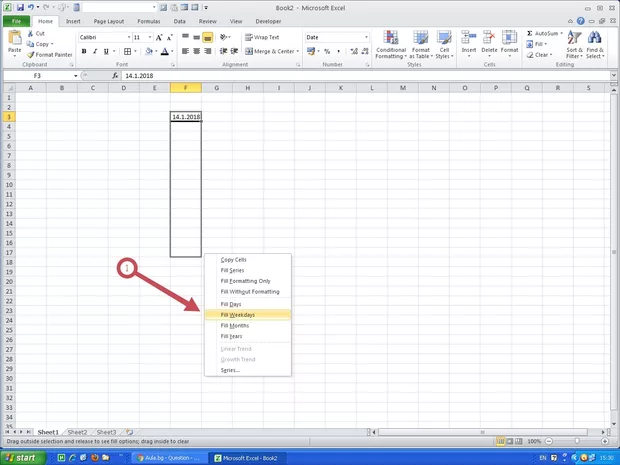Screen dimensions: 620x465
Task: Select Fill Months in the context menu
Action: click(235, 326)
